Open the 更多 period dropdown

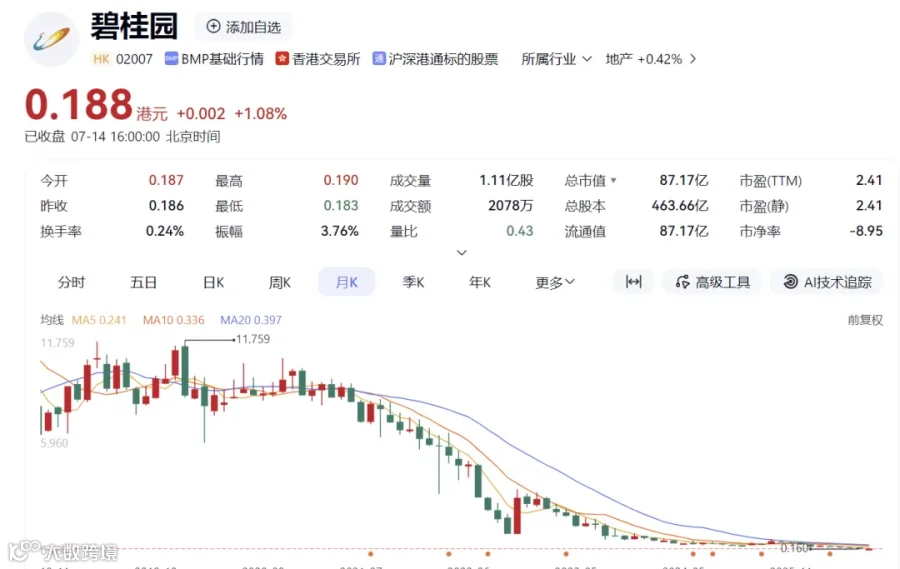coord(555,282)
